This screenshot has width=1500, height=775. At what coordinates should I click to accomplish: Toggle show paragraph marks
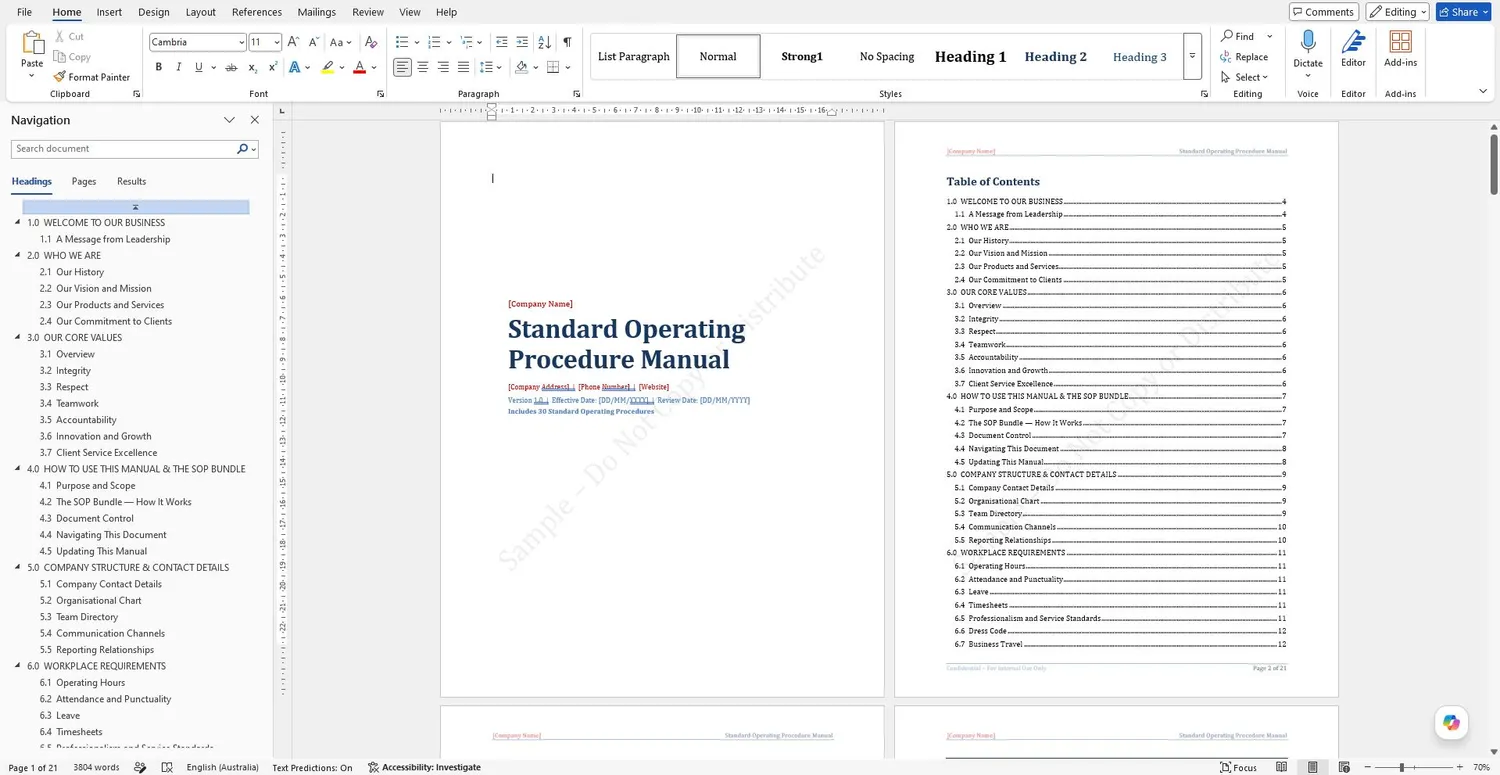(x=567, y=42)
